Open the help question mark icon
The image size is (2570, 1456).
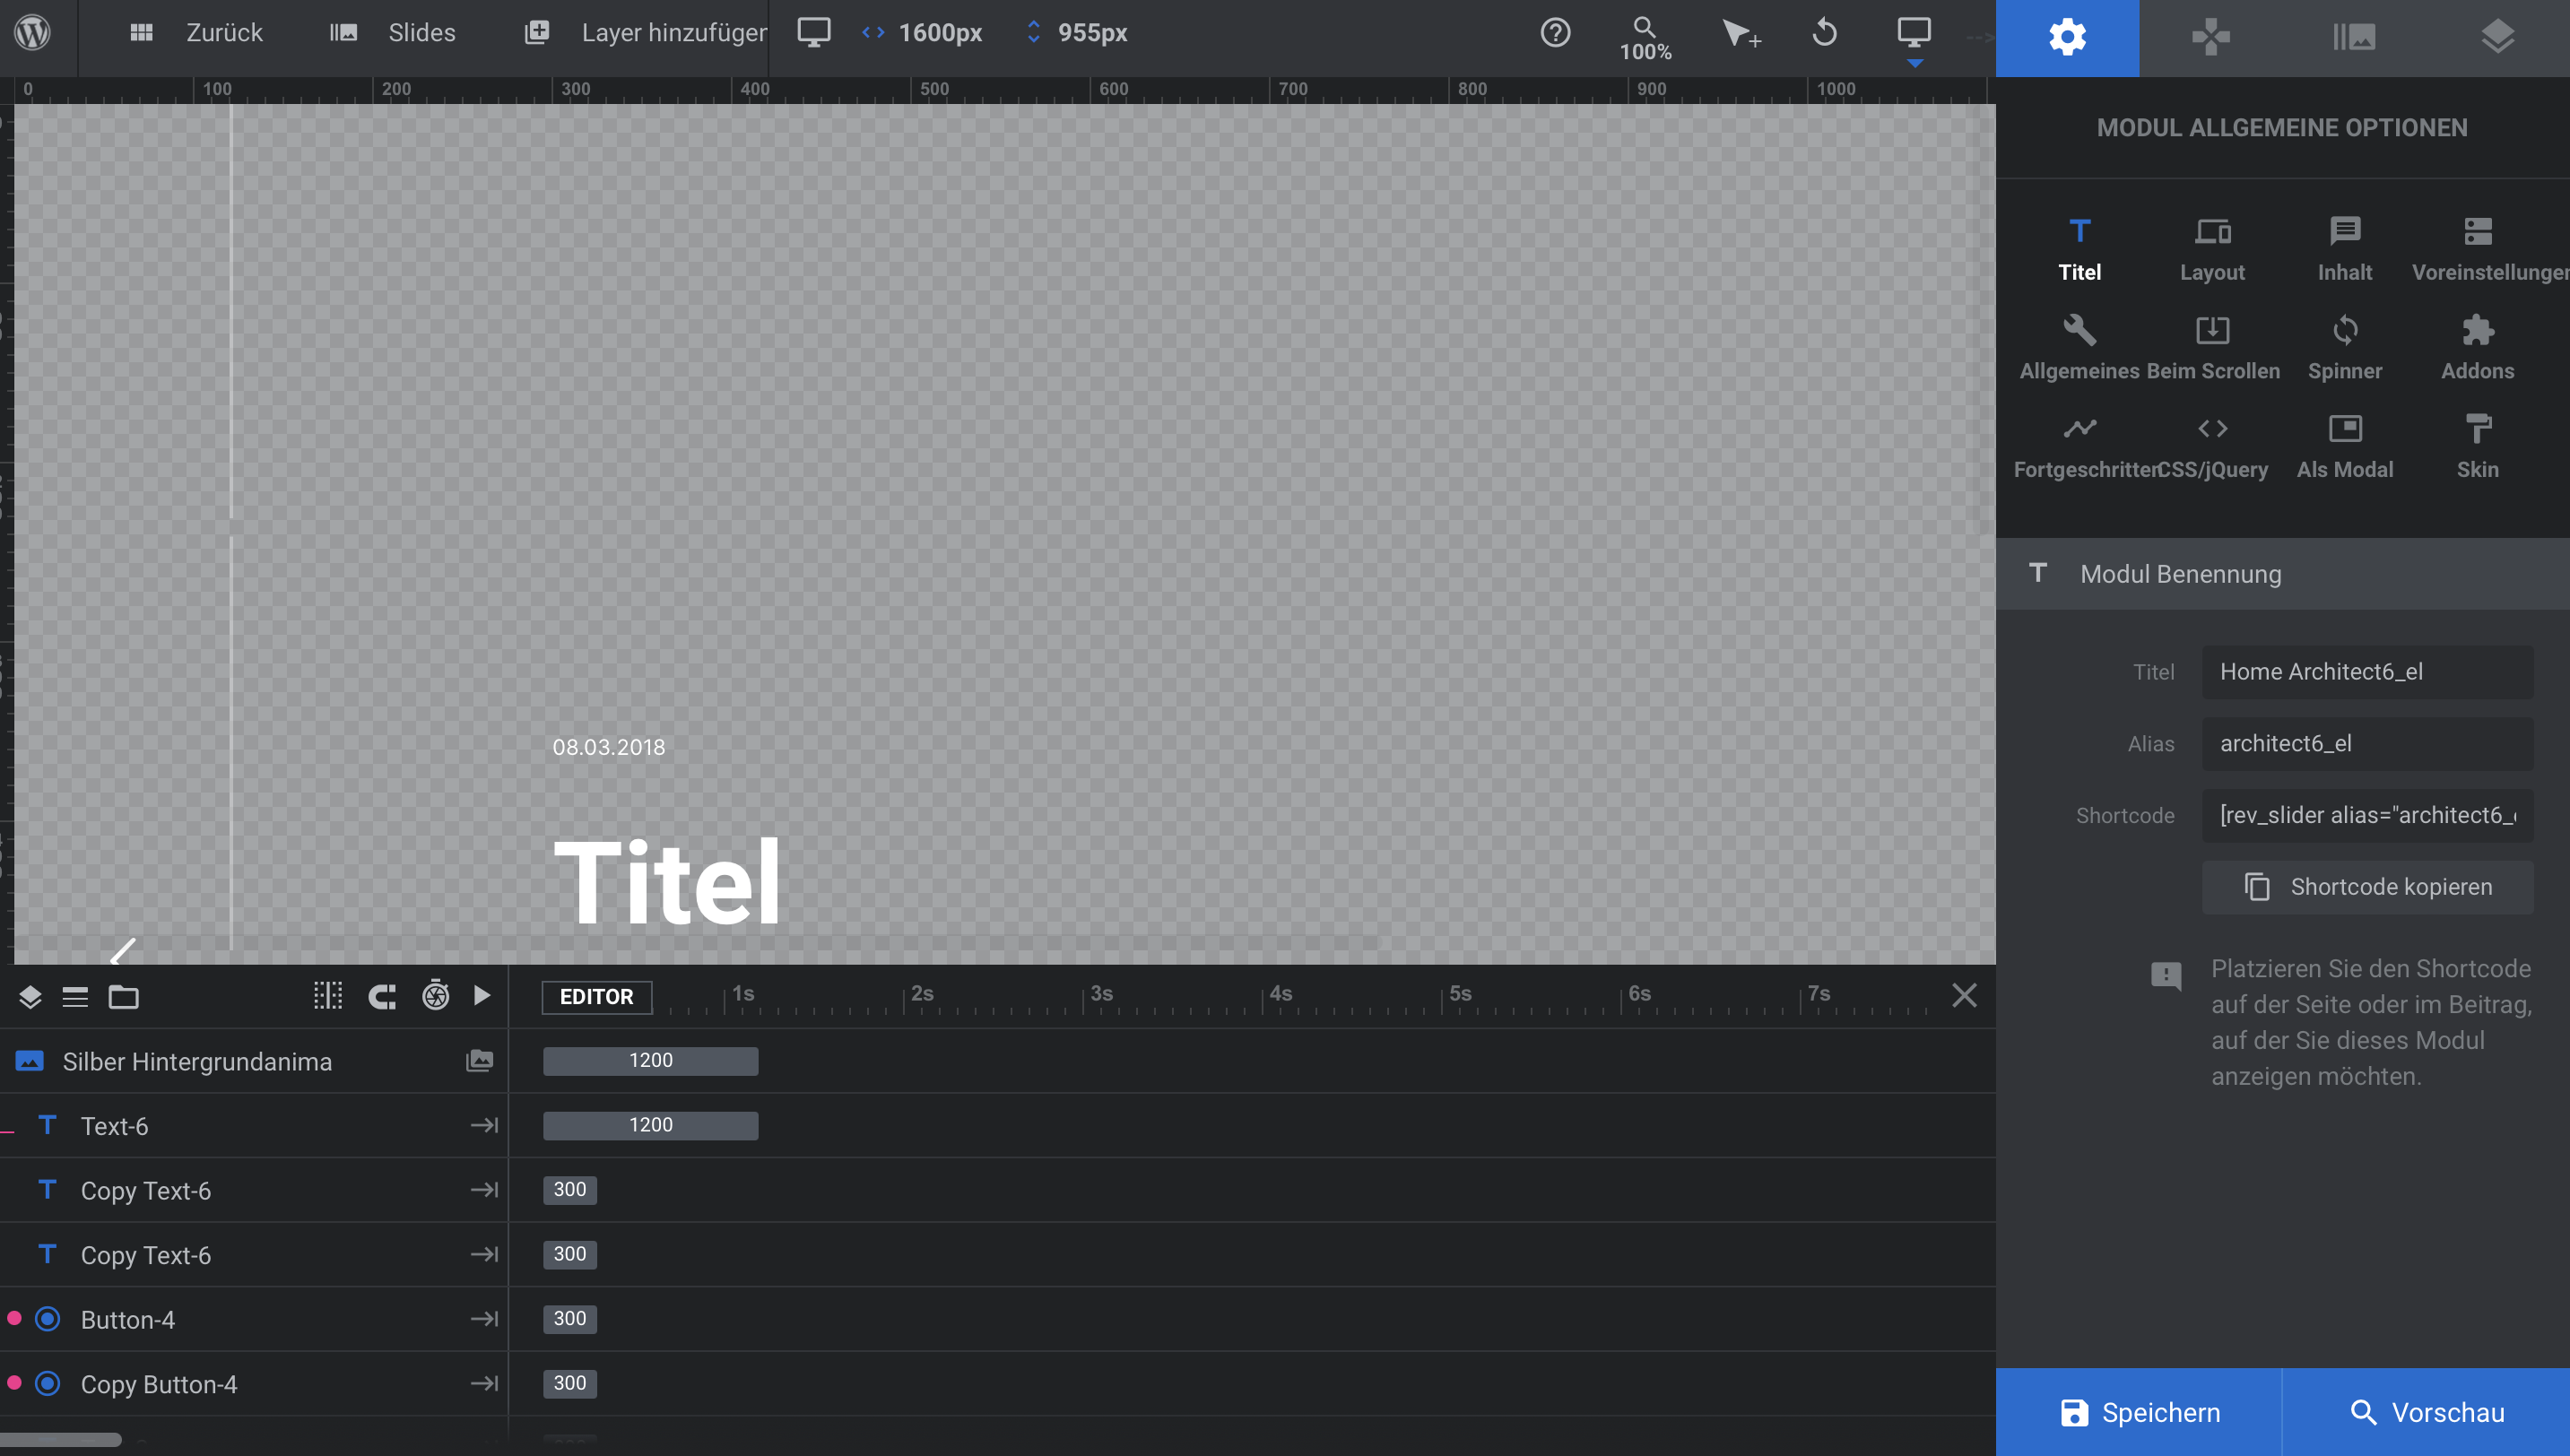(x=1555, y=33)
